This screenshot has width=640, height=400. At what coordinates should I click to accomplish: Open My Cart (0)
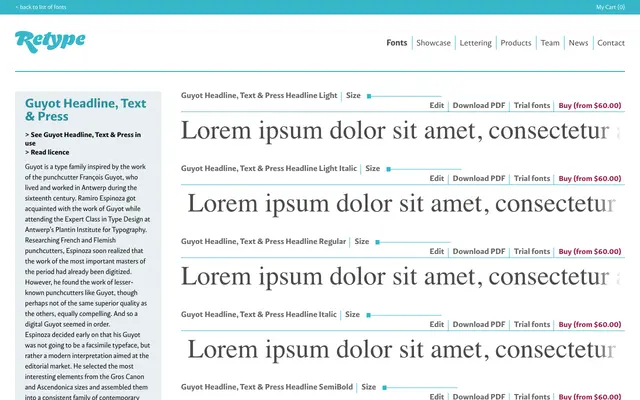point(610,7)
